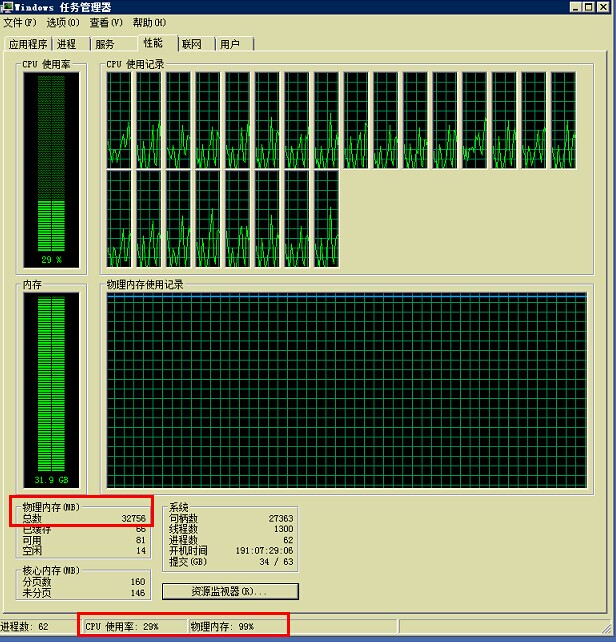
Task: Click 物理内存: 99% in the status bar
Action: coord(222,627)
